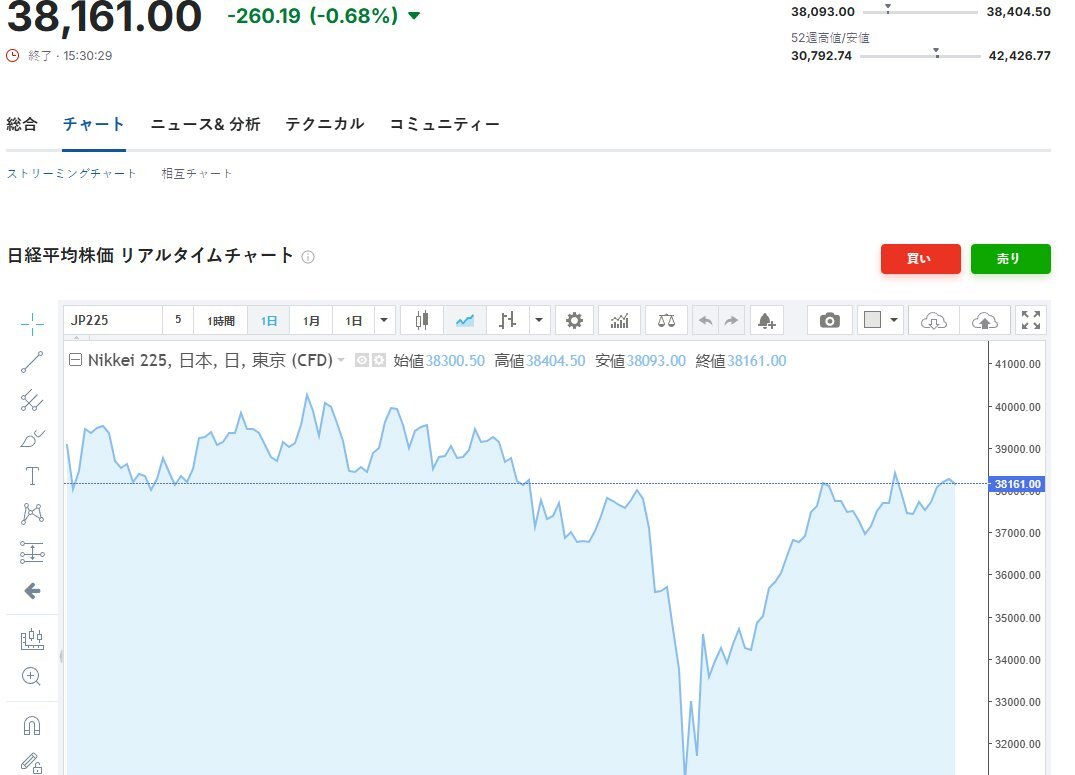Open the indicators menu
Image resolution: width=1075 pixels, height=775 pixels.
tap(620, 320)
